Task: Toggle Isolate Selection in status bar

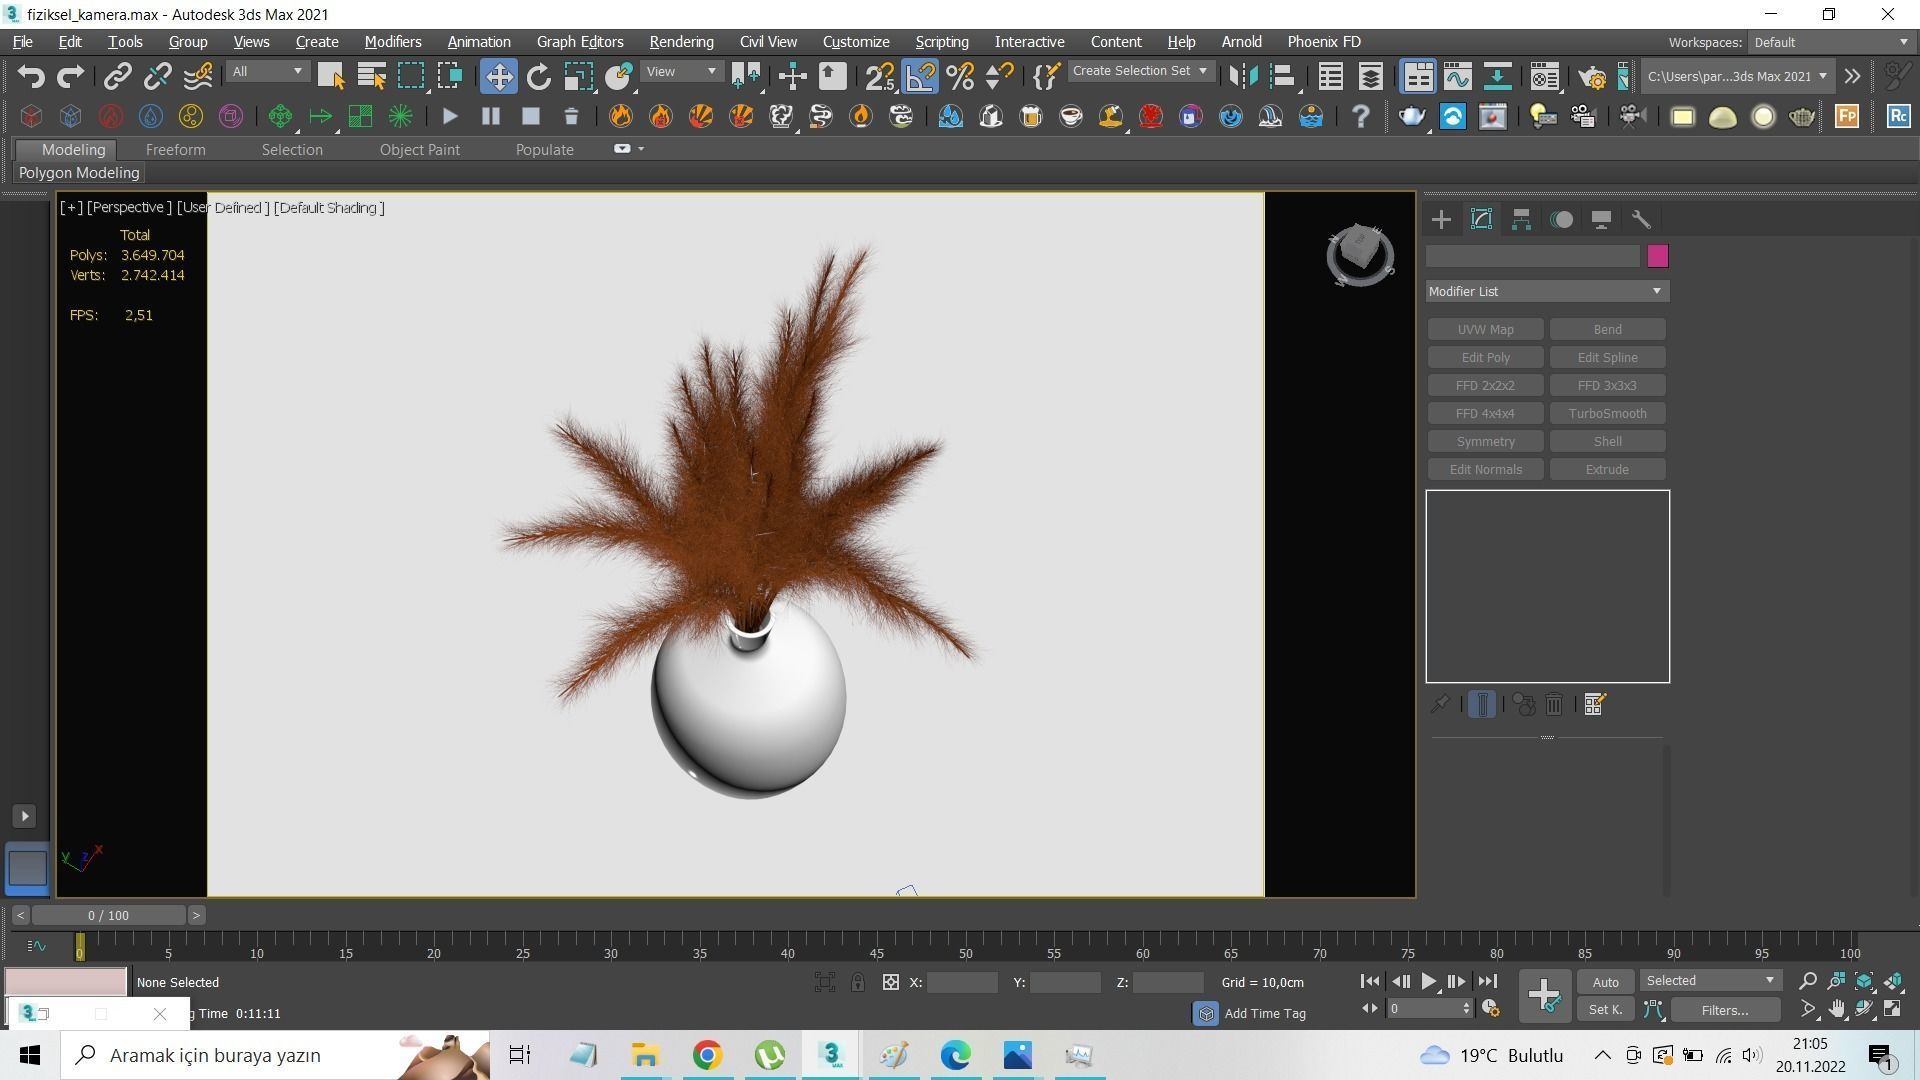Action: click(x=824, y=982)
